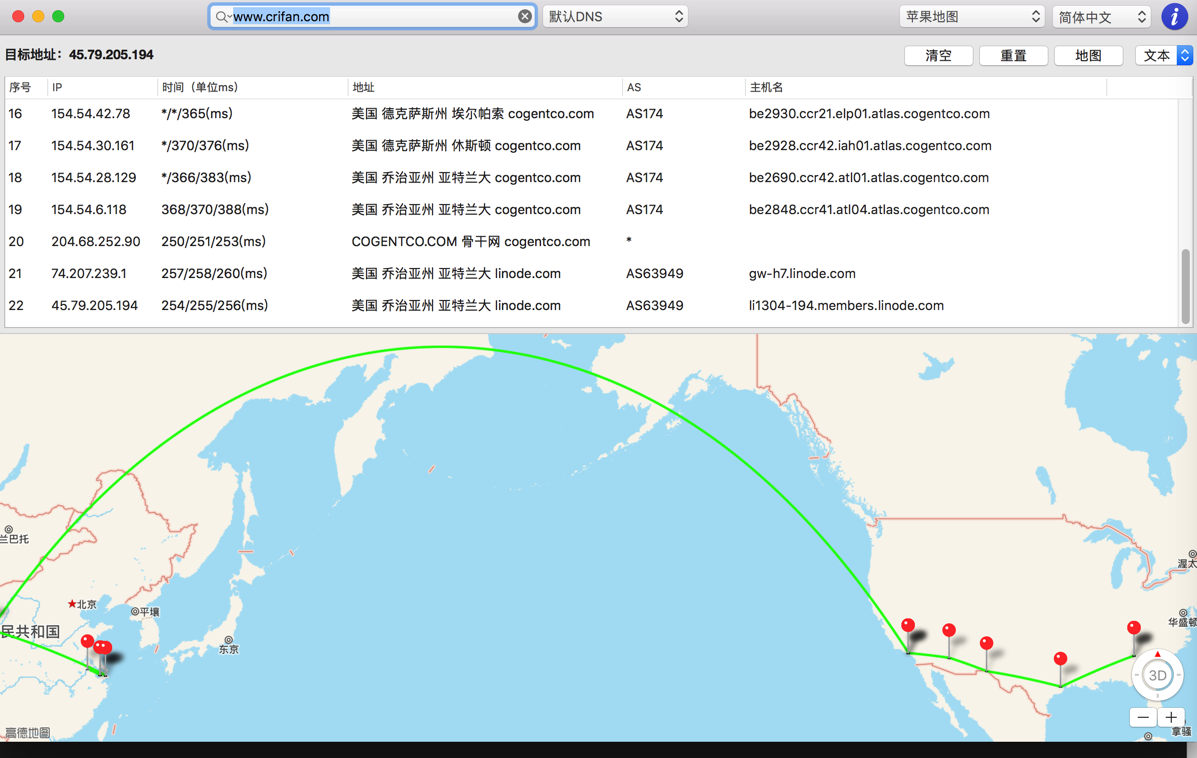Click the Atlanta red pin near 3D button
The width and height of the screenshot is (1197, 758).
point(1134,628)
